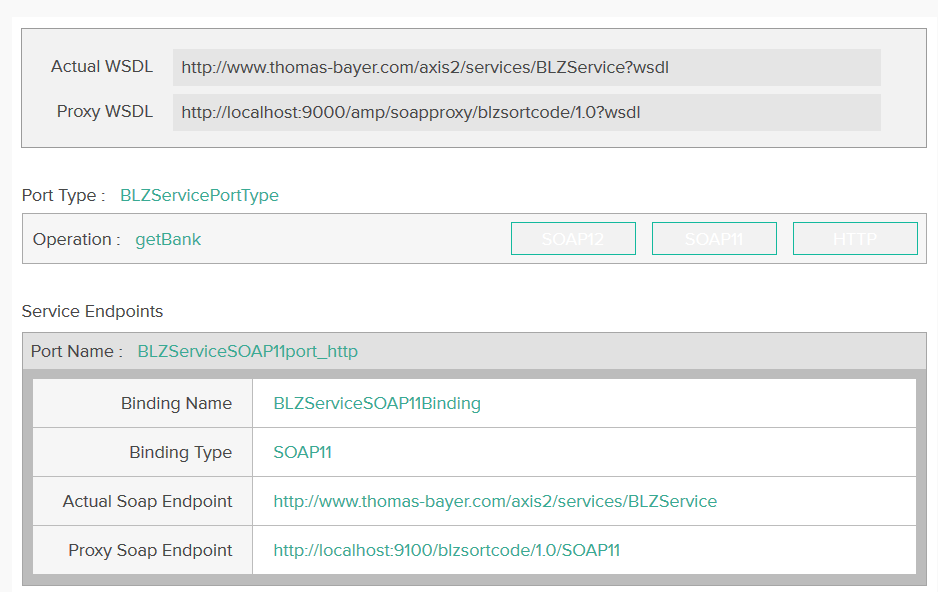
Task: Click the Proxy WSDL URL field
Action: (526, 113)
